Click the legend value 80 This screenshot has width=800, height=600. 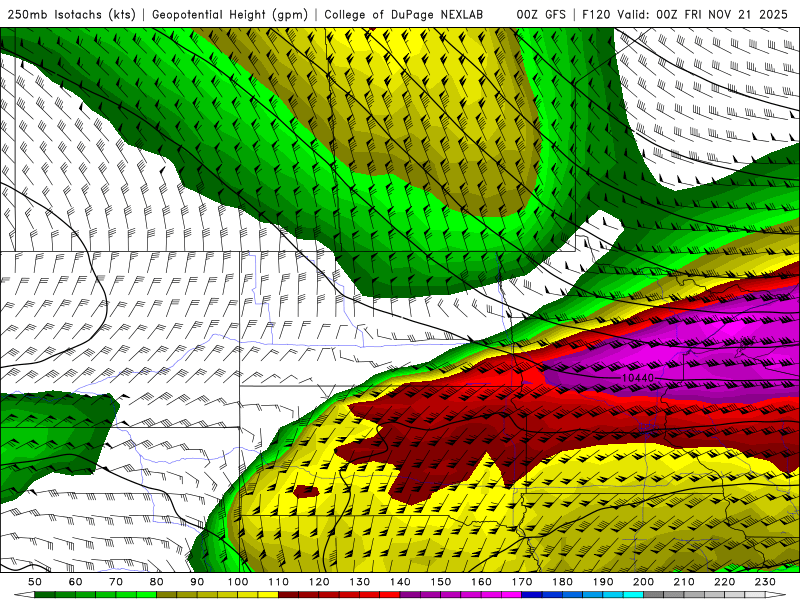tap(156, 582)
